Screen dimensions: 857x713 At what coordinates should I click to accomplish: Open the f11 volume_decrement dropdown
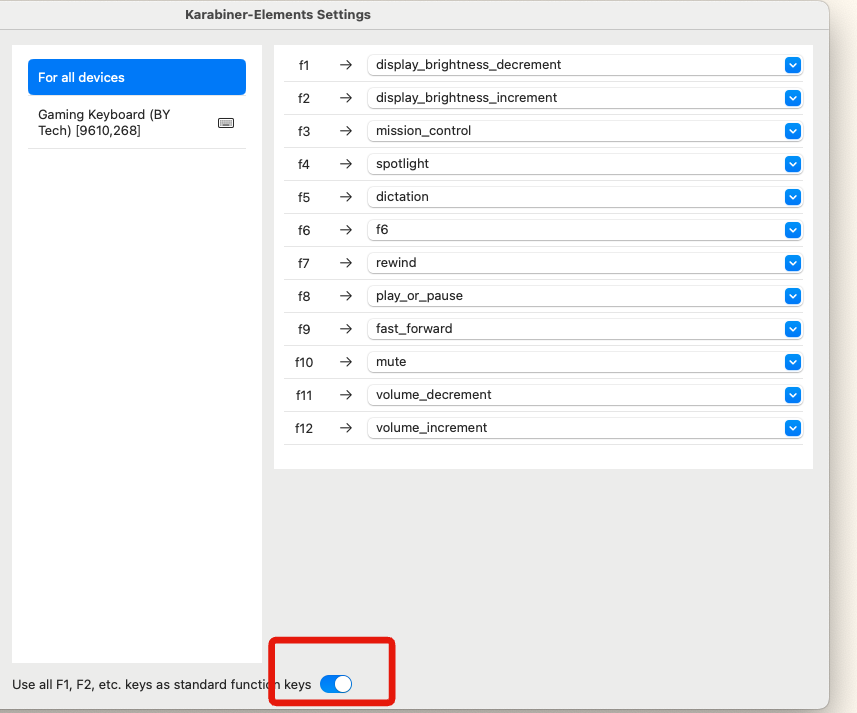(585, 395)
